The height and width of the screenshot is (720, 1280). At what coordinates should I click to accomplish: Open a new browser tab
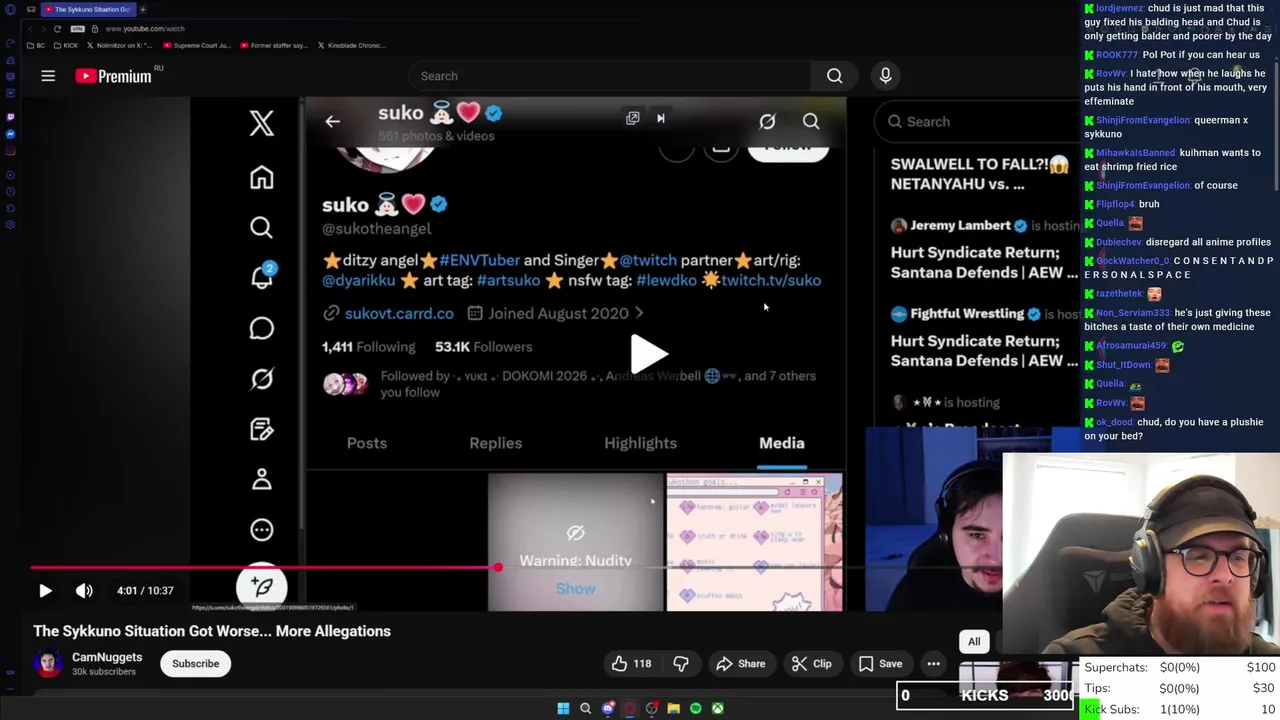tap(142, 9)
